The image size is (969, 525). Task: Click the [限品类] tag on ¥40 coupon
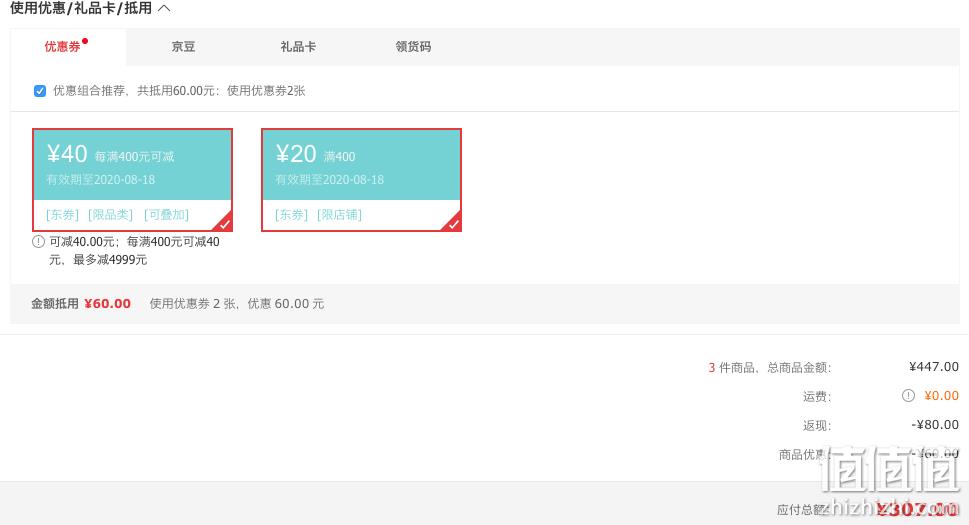point(111,214)
